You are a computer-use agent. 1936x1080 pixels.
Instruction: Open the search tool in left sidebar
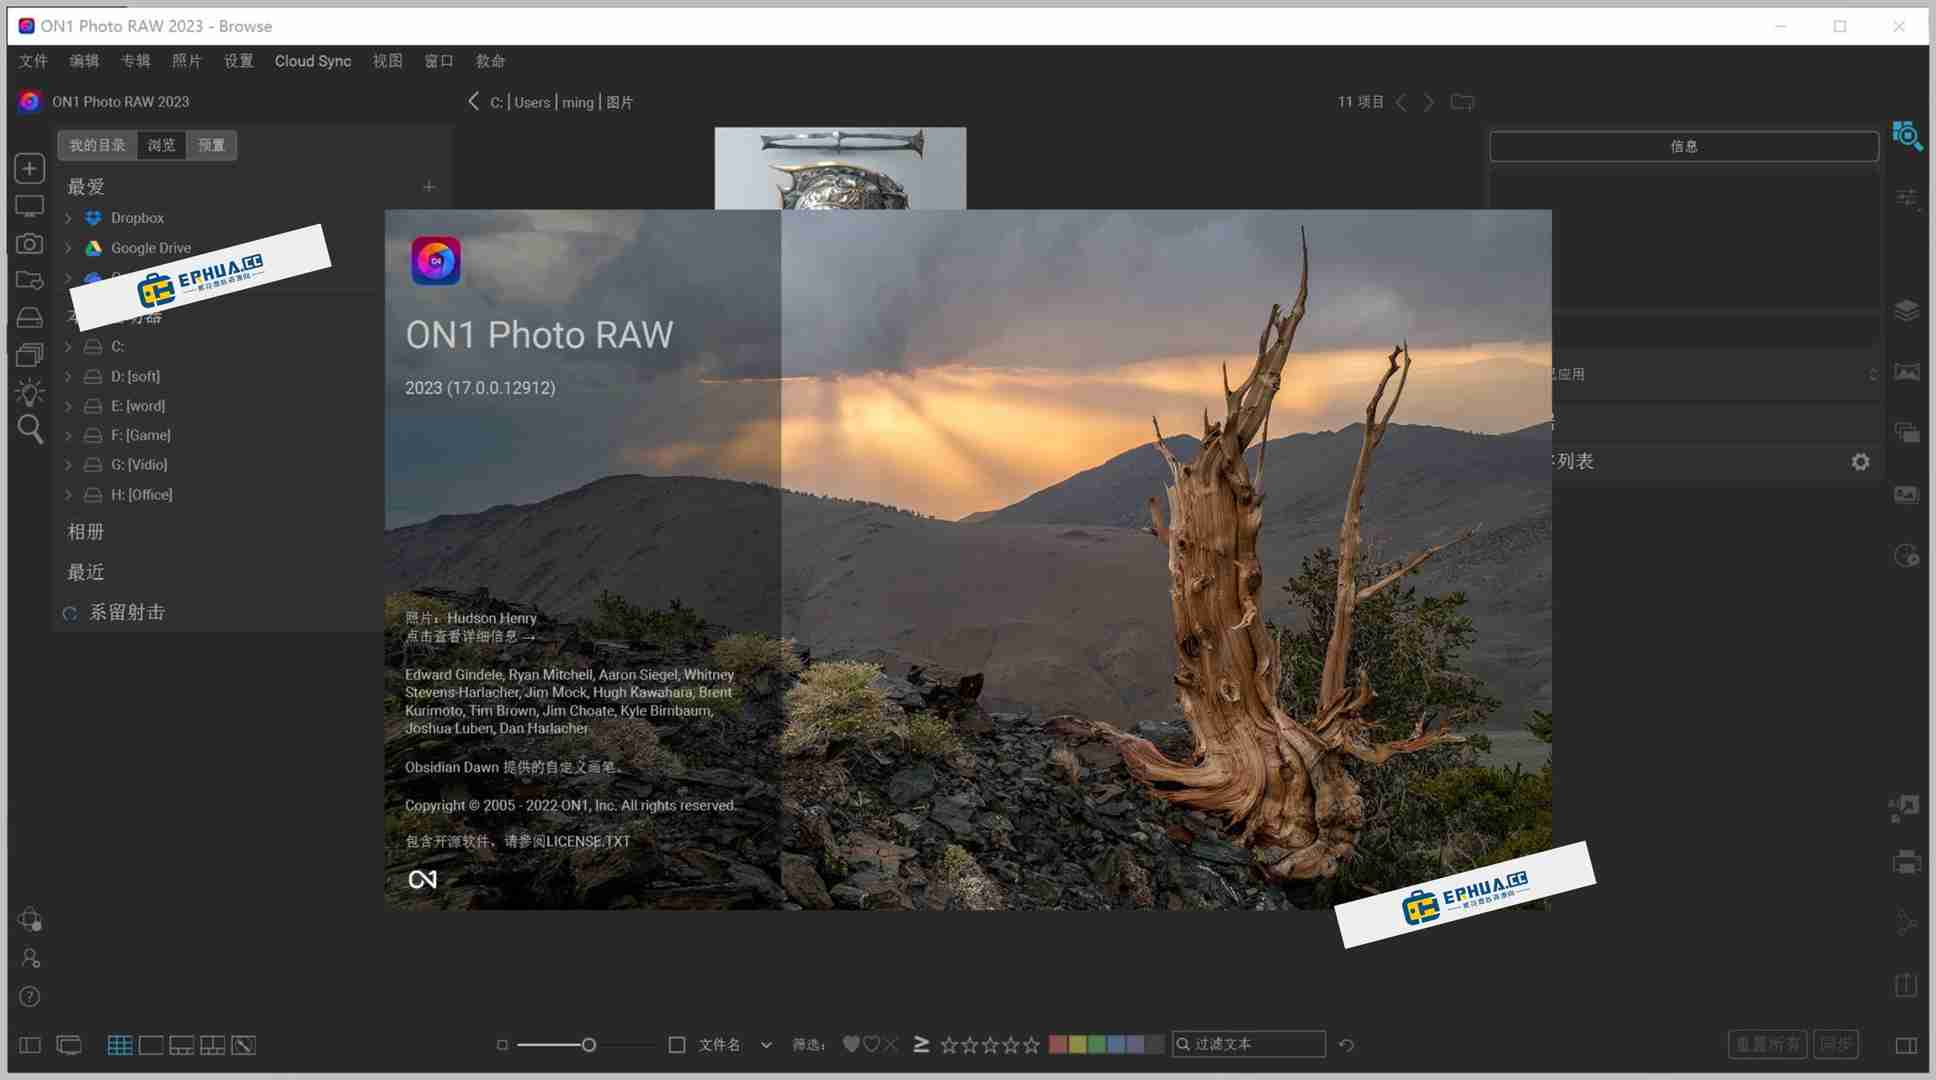(x=29, y=429)
